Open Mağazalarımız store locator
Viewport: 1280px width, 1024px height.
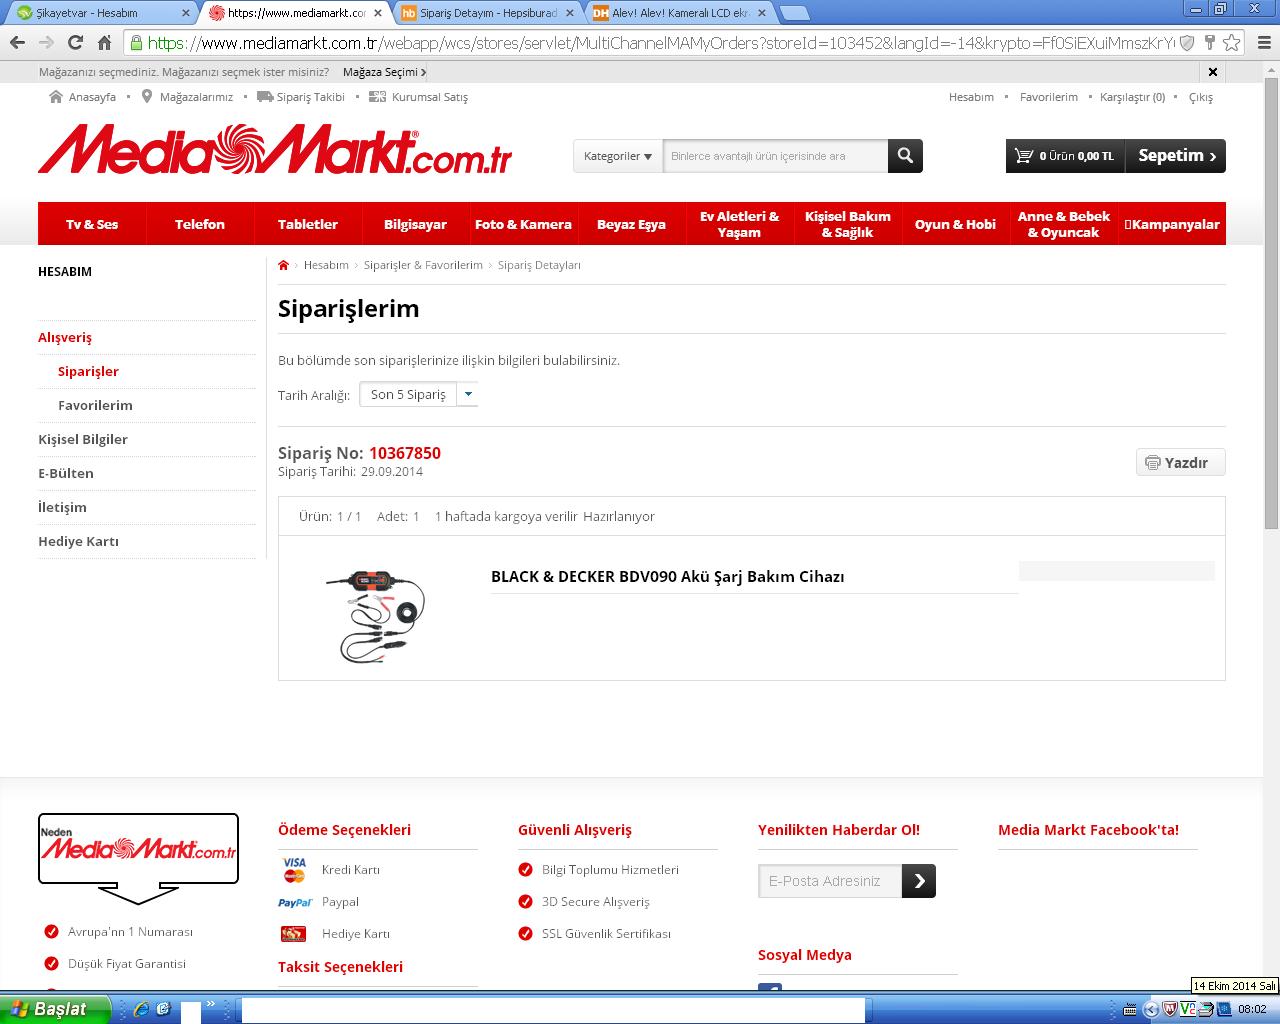pyautogui.click(x=187, y=97)
